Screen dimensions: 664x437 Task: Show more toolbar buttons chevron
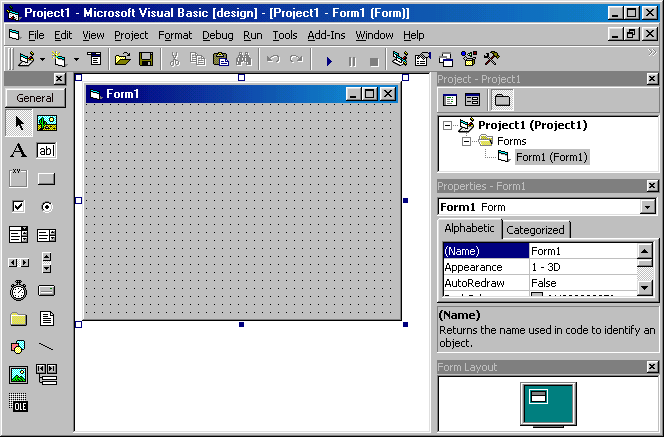click(x=652, y=53)
